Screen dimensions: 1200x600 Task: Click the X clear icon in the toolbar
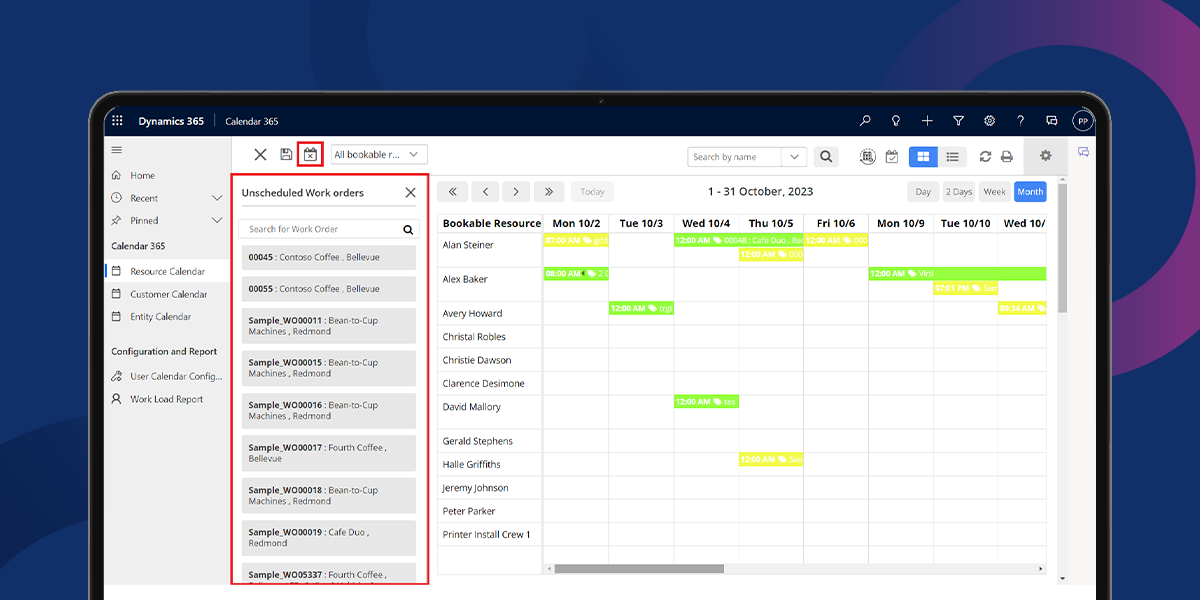260,155
